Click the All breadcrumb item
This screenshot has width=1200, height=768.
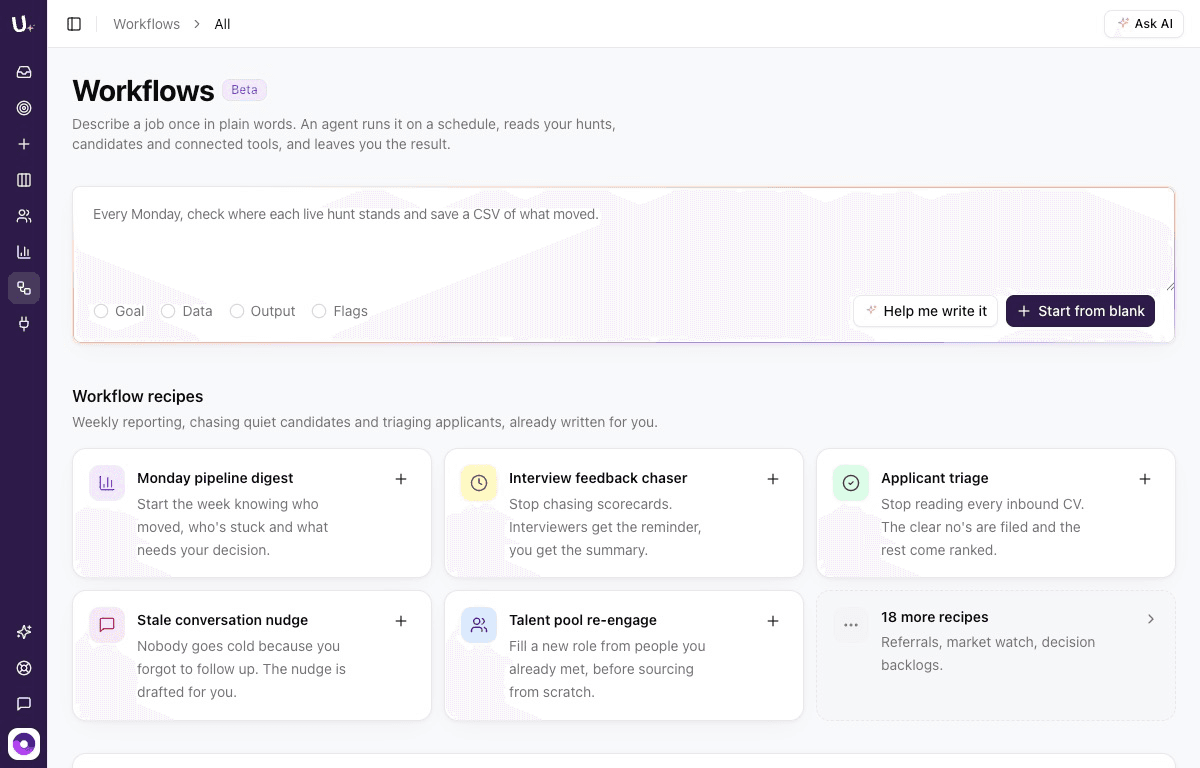coord(222,24)
